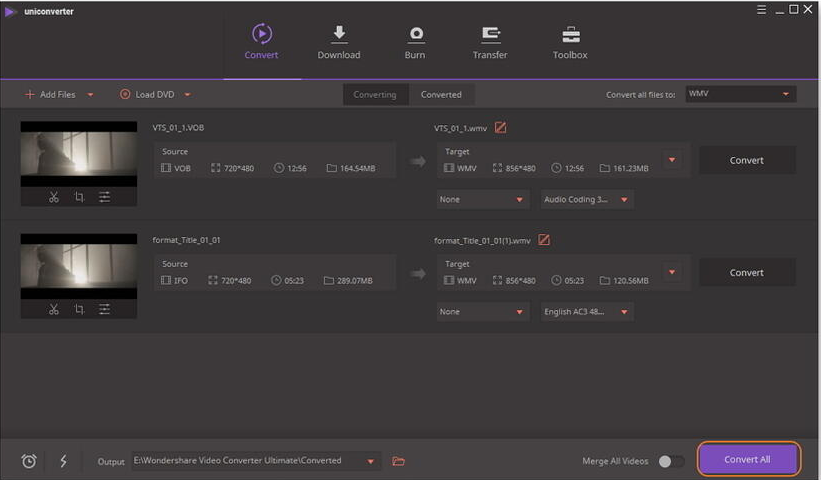Click the high-speed lightning bolt icon
This screenshot has width=821, height=480.
point(63,461)
